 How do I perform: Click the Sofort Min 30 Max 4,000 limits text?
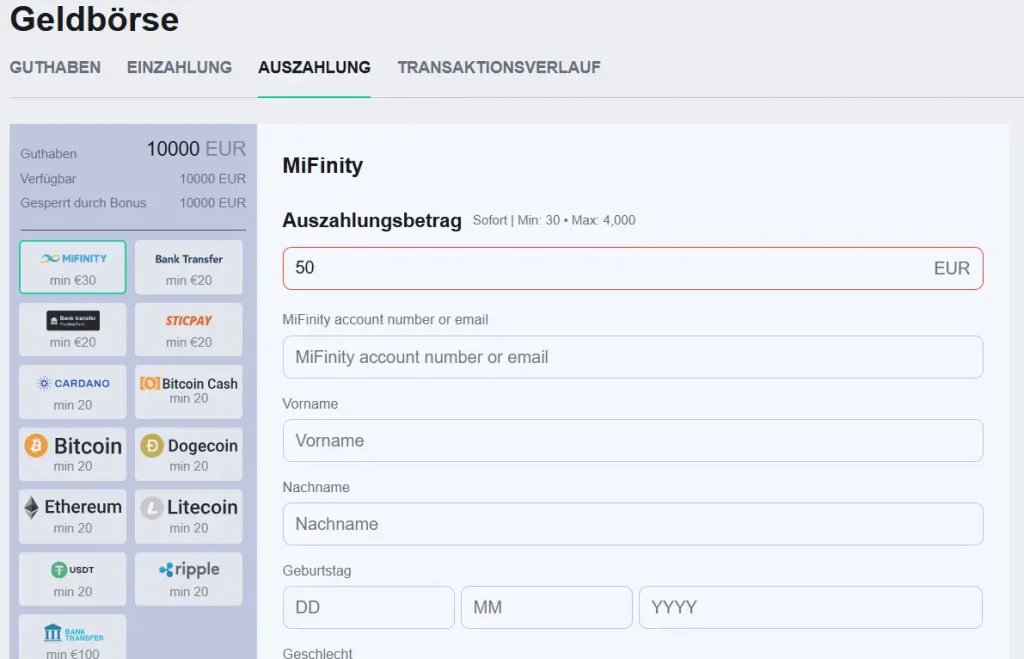[x=554, y=220]
